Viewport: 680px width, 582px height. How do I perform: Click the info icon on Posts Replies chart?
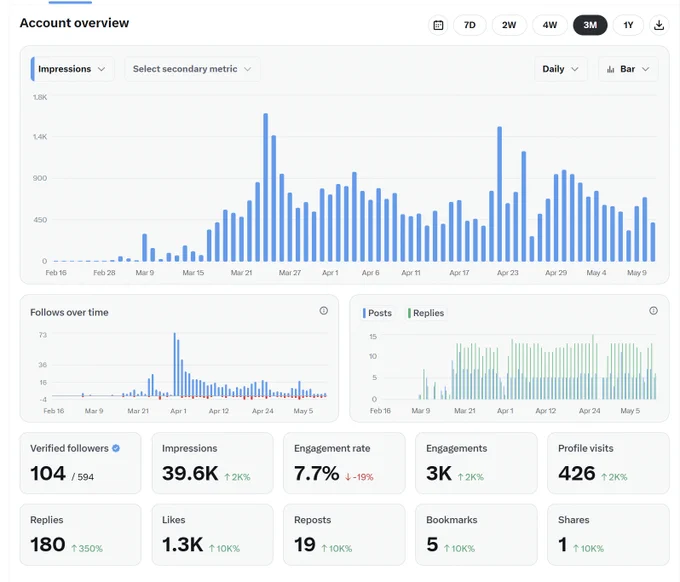pos(653,311)
